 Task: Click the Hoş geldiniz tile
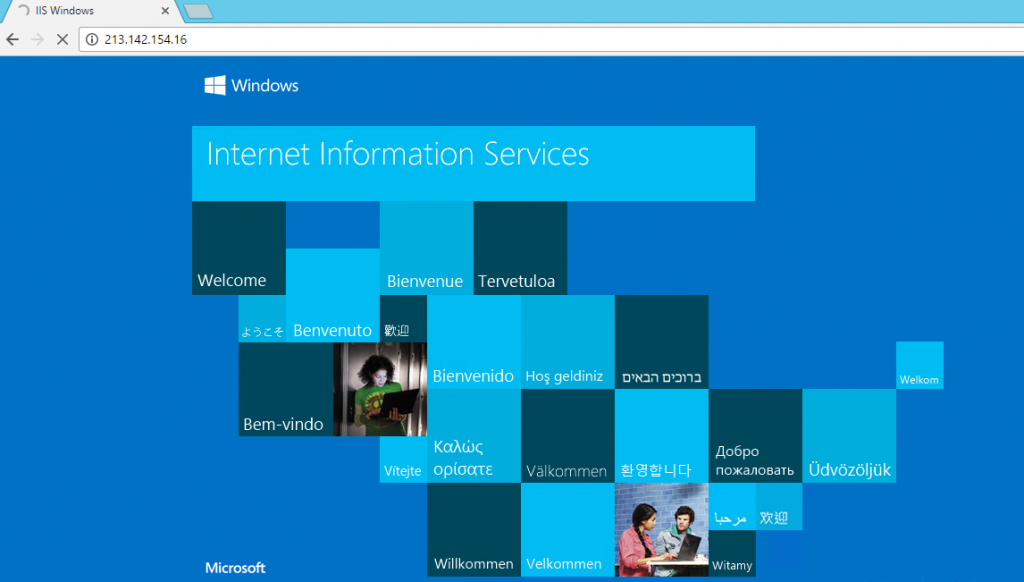(x=568, y=342)
